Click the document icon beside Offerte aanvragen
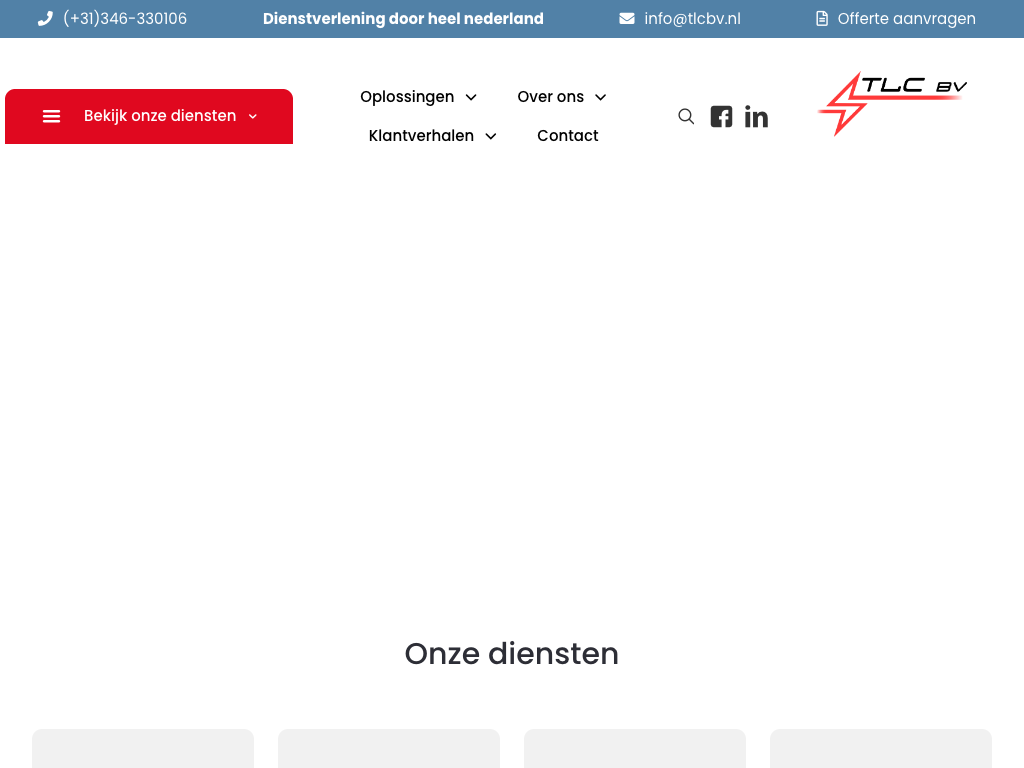The image size is (1024, 768). [x=822, y=19]
